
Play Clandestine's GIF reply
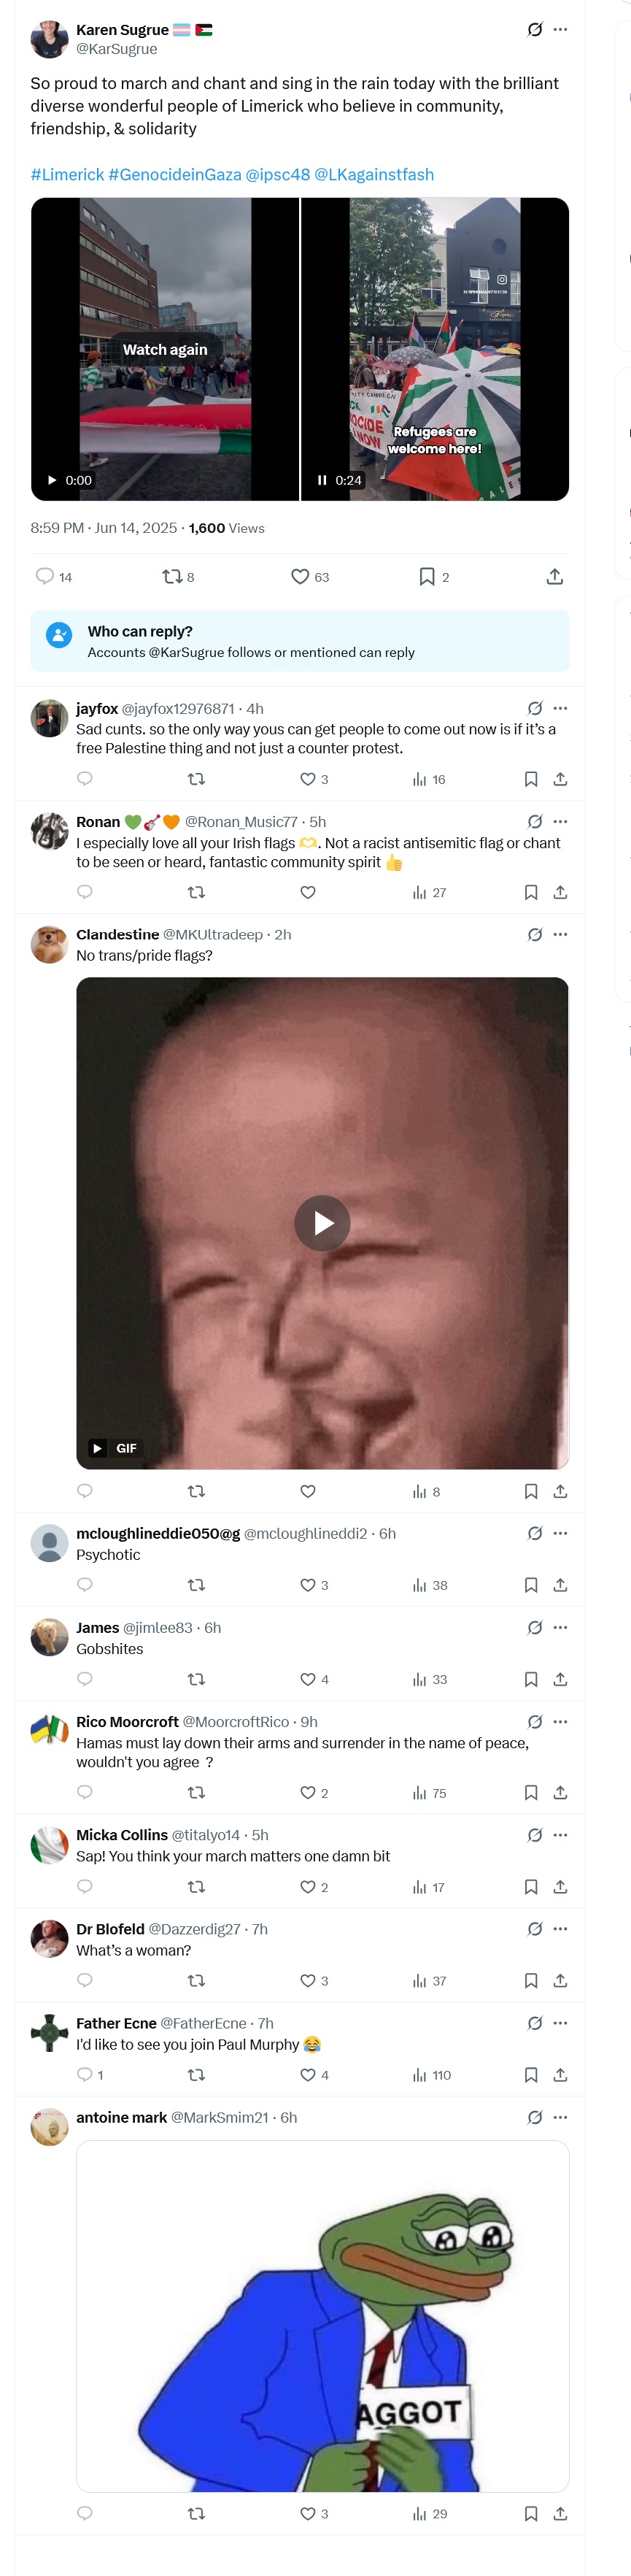click(322, 1222)
